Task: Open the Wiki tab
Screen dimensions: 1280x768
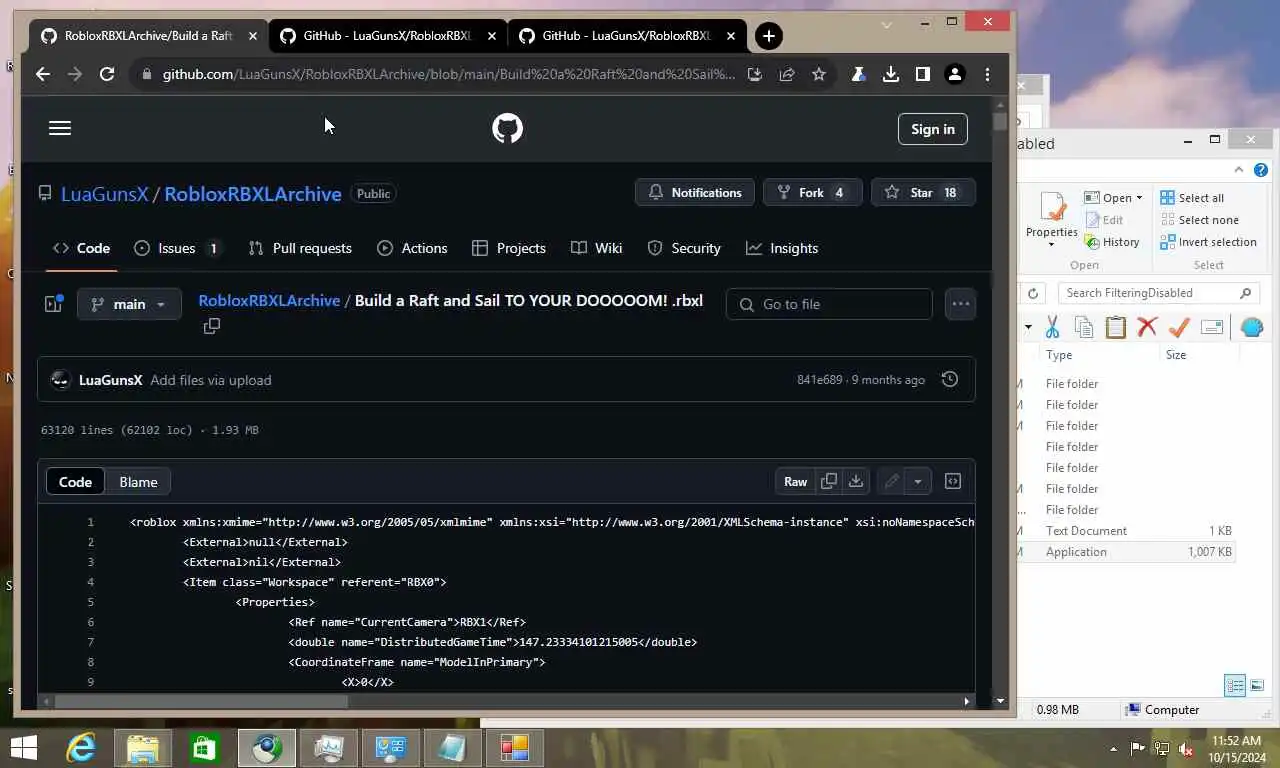Action: 596,248
